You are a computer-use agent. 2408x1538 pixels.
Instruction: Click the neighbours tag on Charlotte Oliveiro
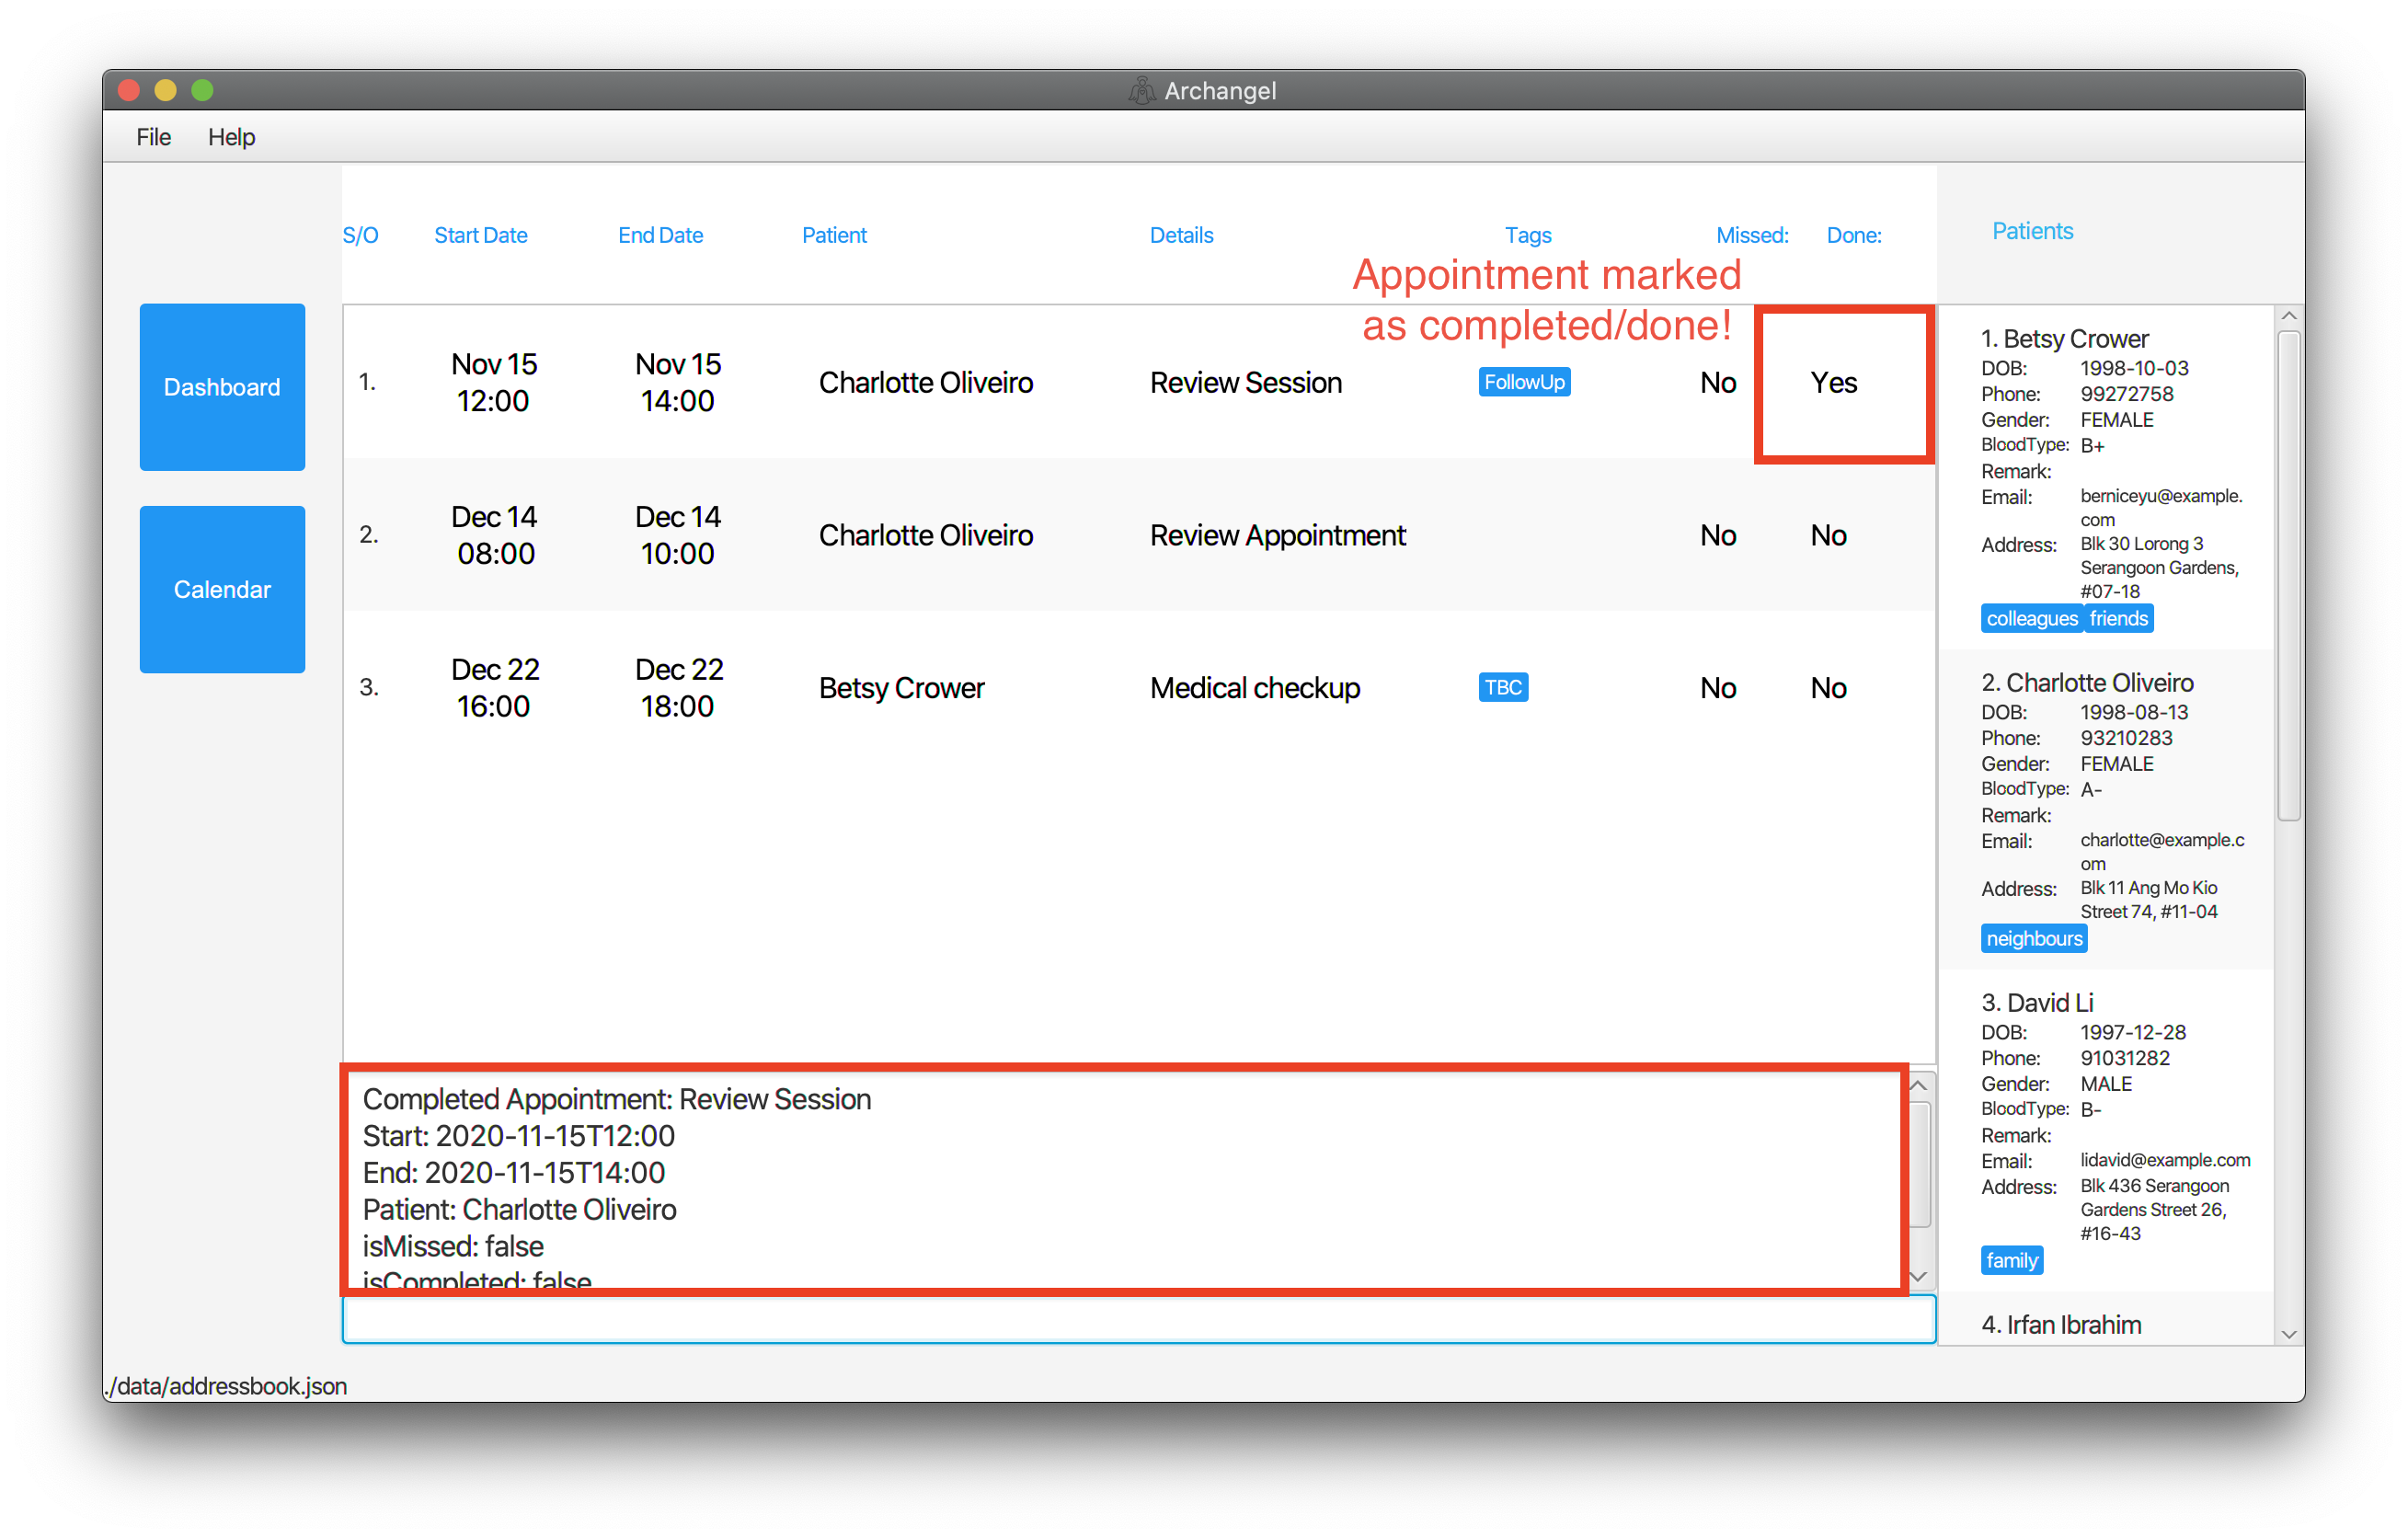coord(2033,938)
